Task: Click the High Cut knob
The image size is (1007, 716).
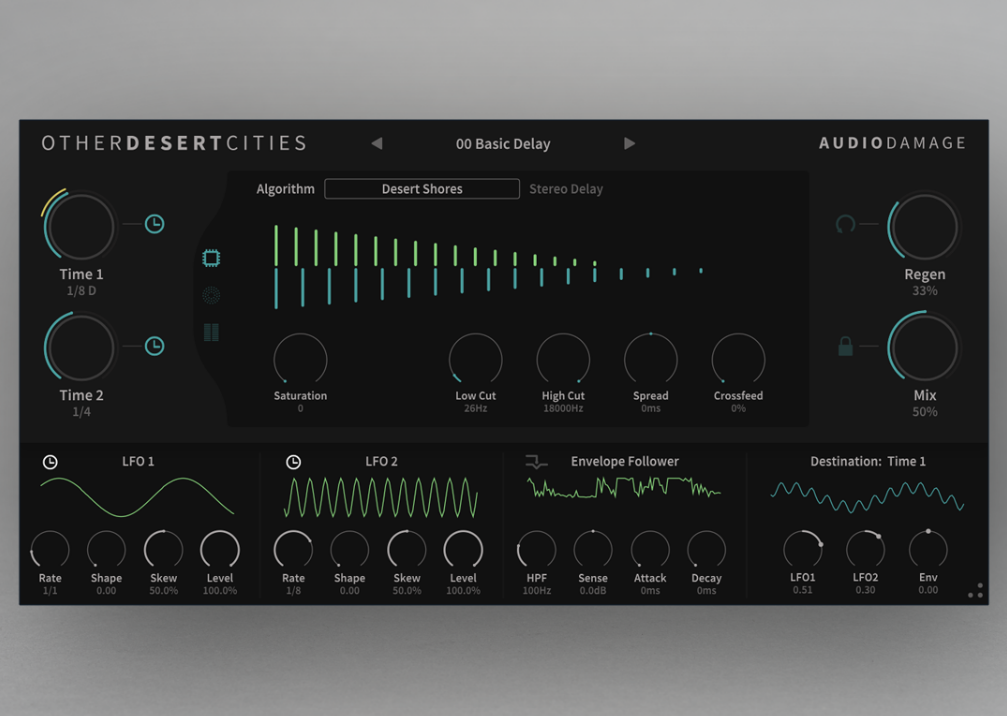Action: tap(563, 360)
